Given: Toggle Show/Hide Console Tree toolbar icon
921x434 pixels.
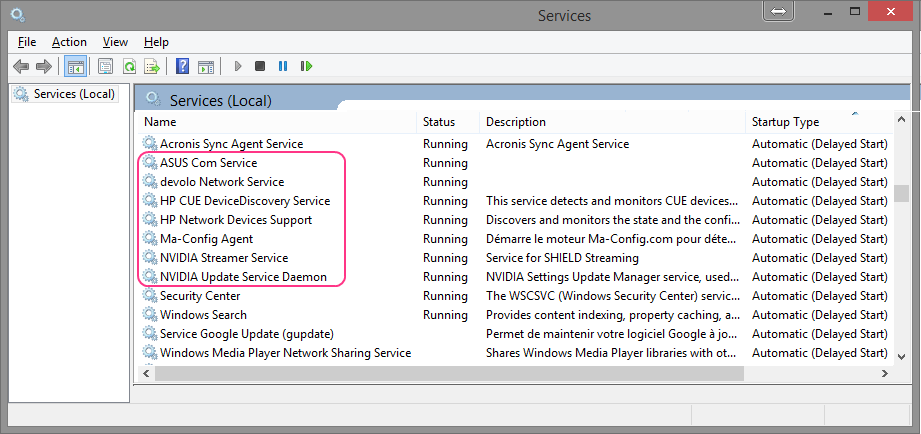Looking at the screenshot, I should pos(76,66).
